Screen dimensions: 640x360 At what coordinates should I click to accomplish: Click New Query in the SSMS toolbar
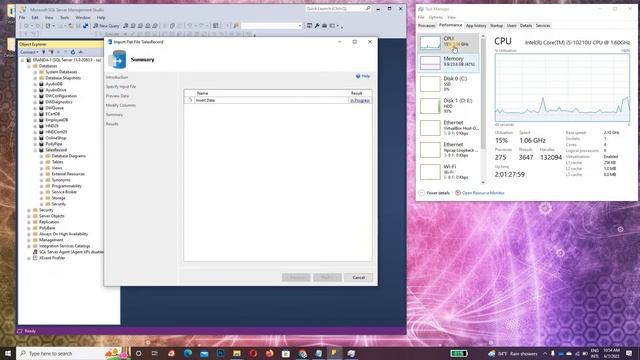click(x=106, y=26)
